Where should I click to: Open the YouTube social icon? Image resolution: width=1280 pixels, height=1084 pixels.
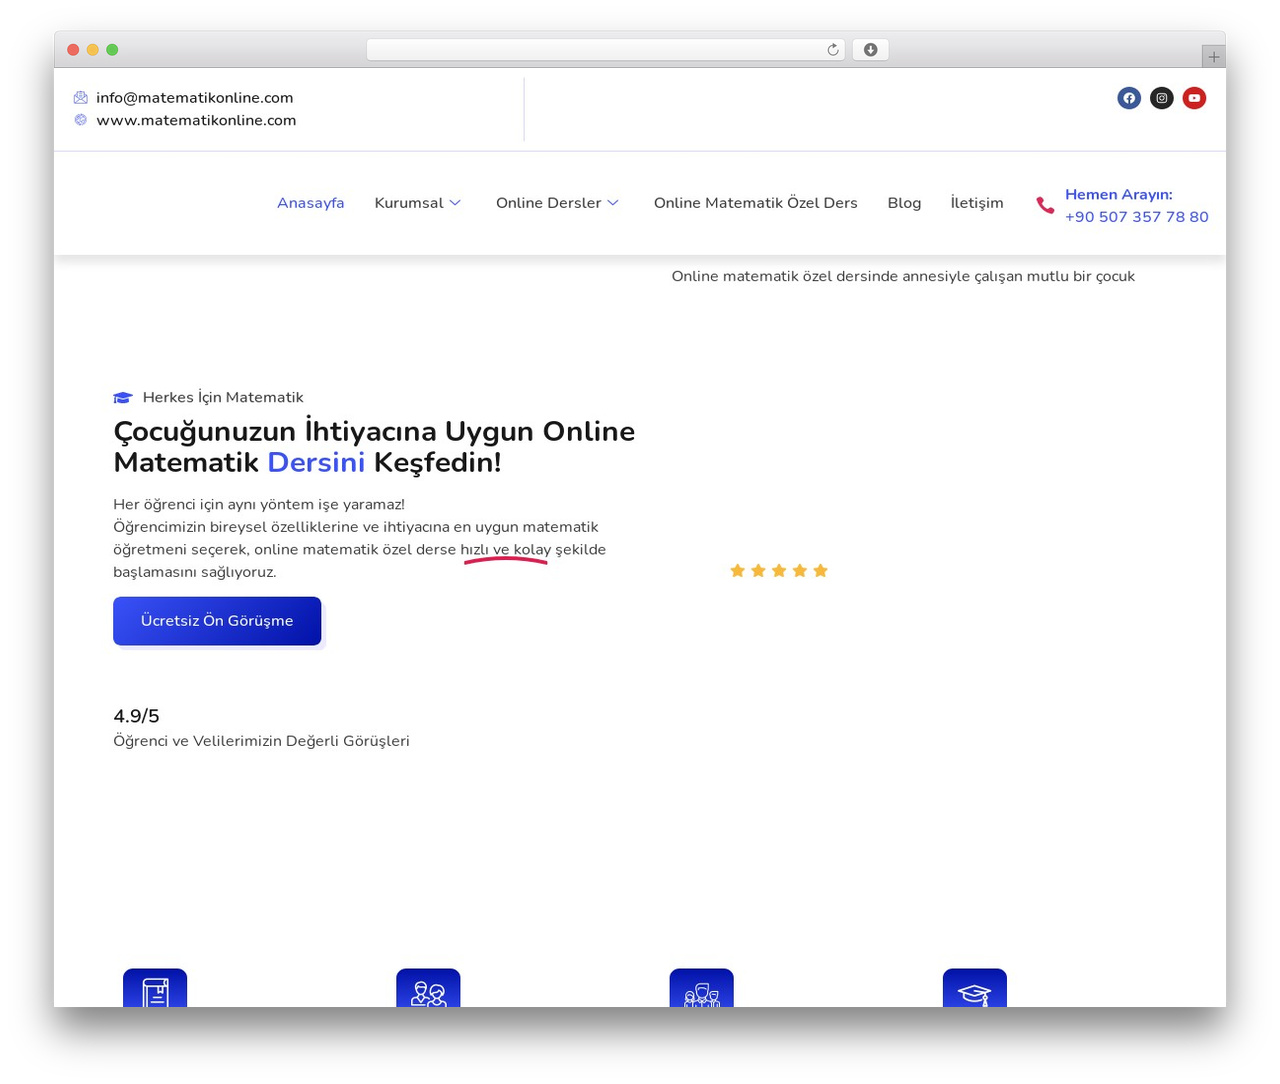1194,98
